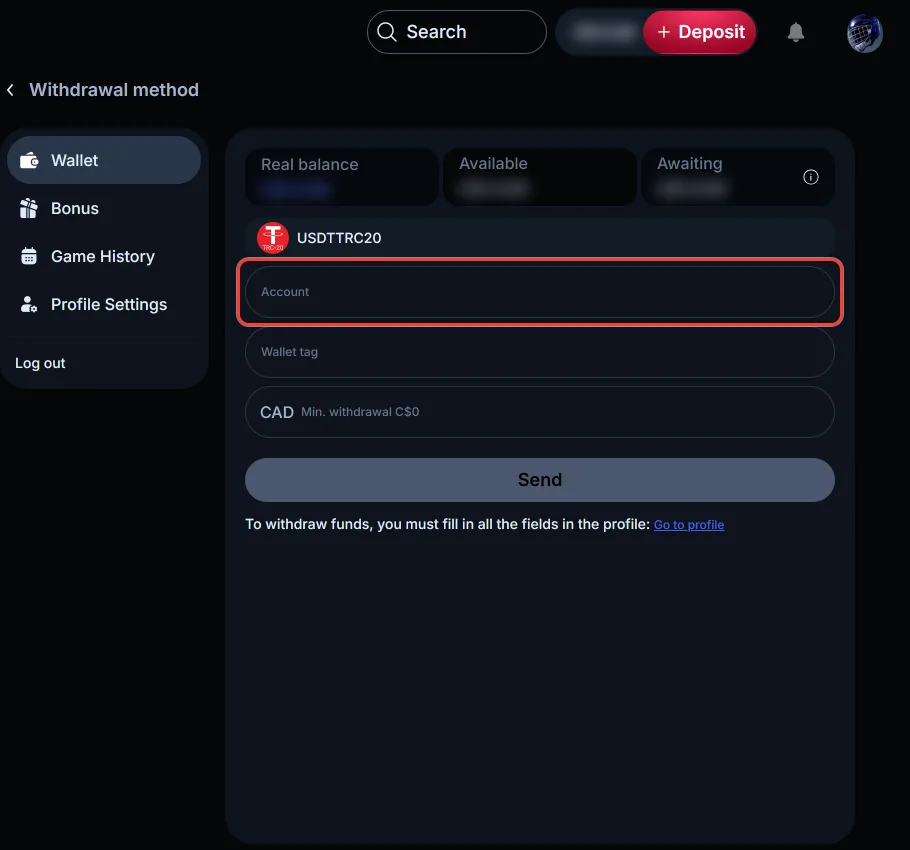Click the CAD withdrawal amount field
This screenshot has width=910, height=850.
[540, 412]
